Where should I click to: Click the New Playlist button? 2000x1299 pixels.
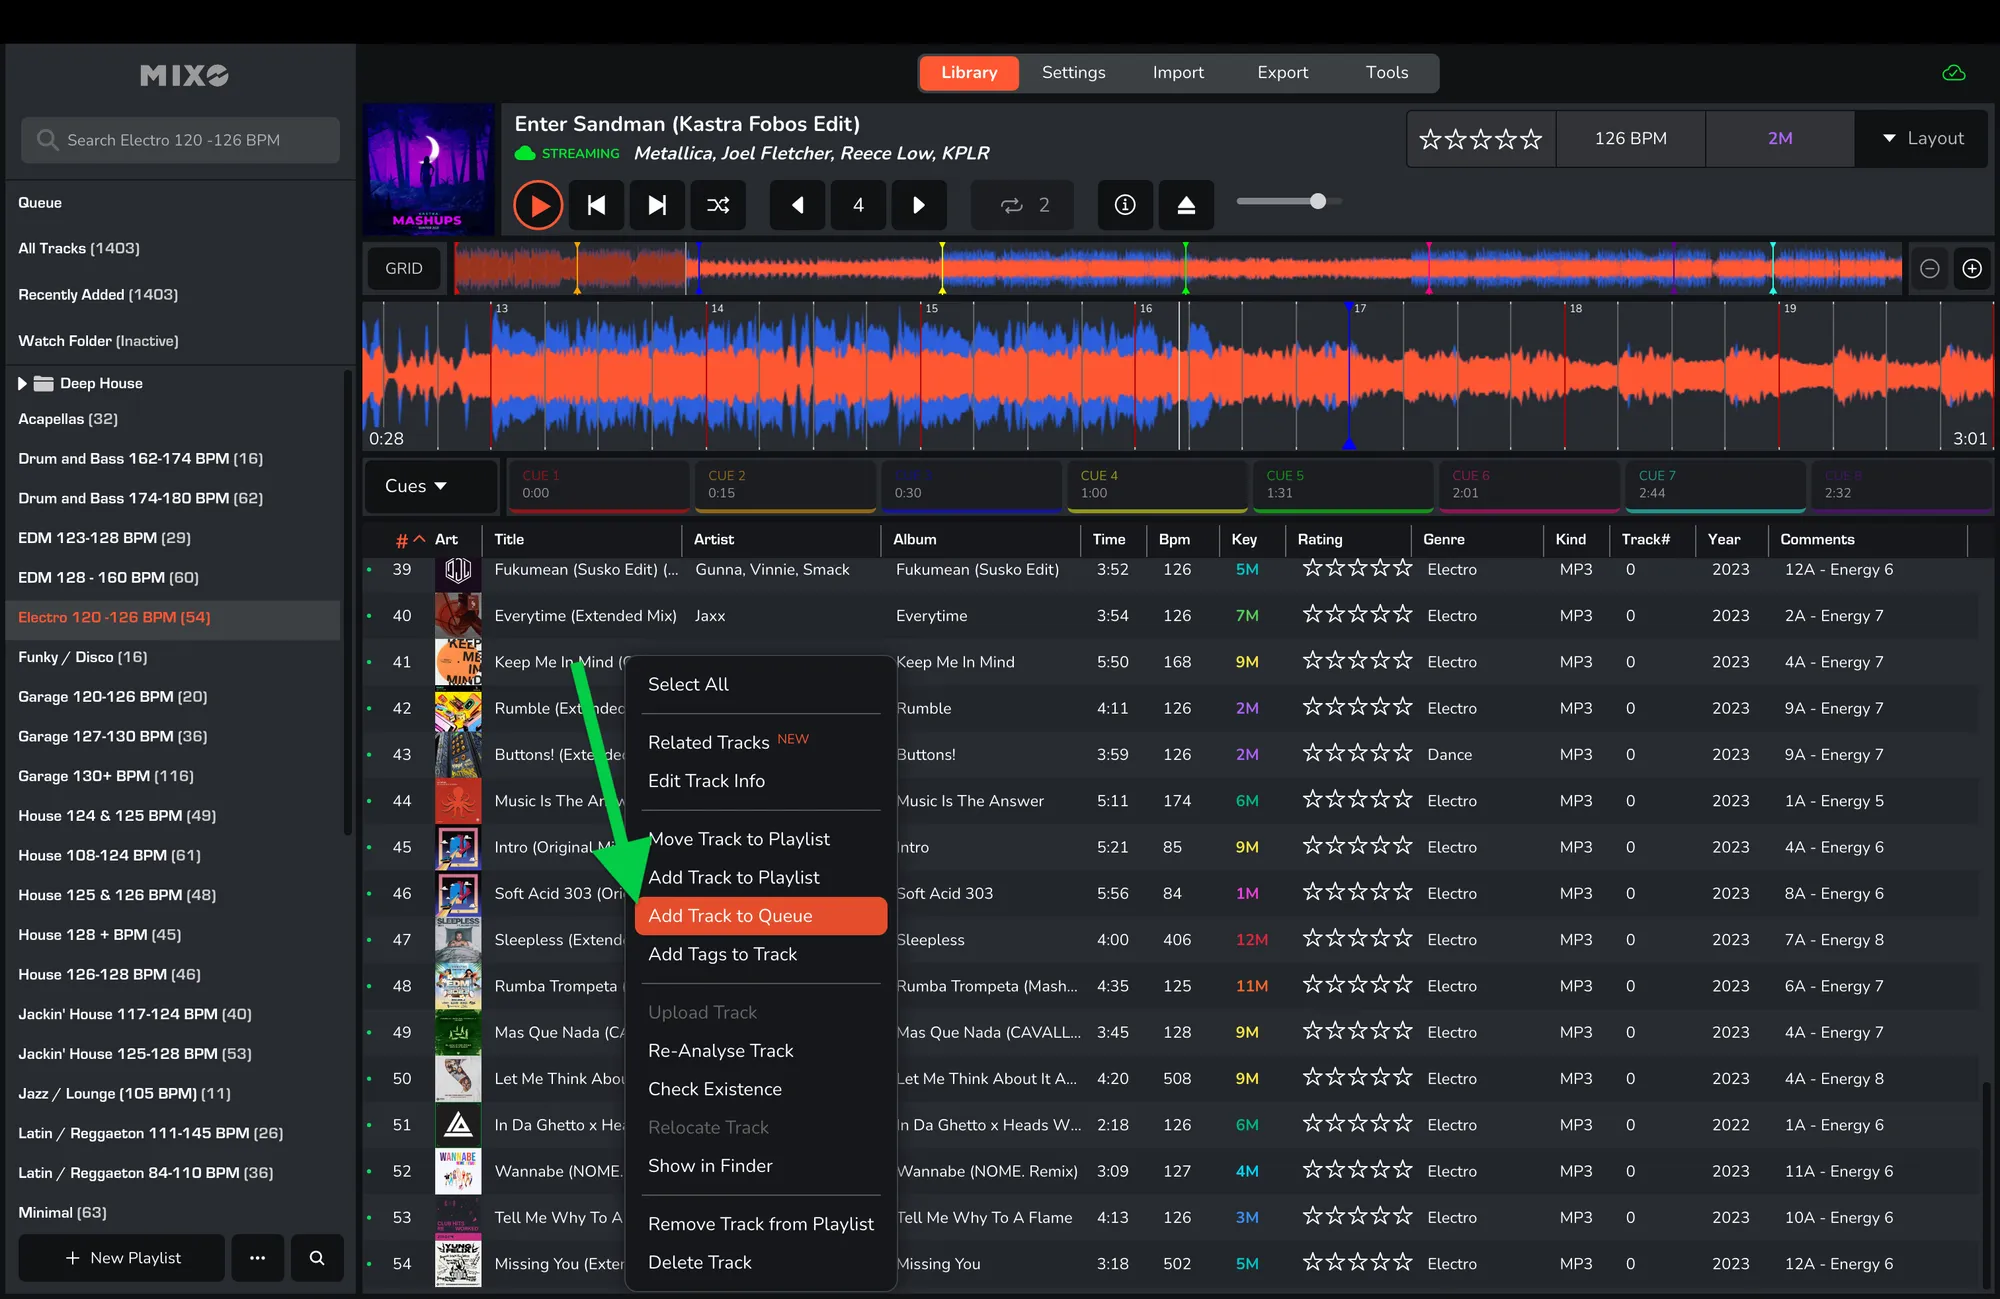pos(122,1258)
